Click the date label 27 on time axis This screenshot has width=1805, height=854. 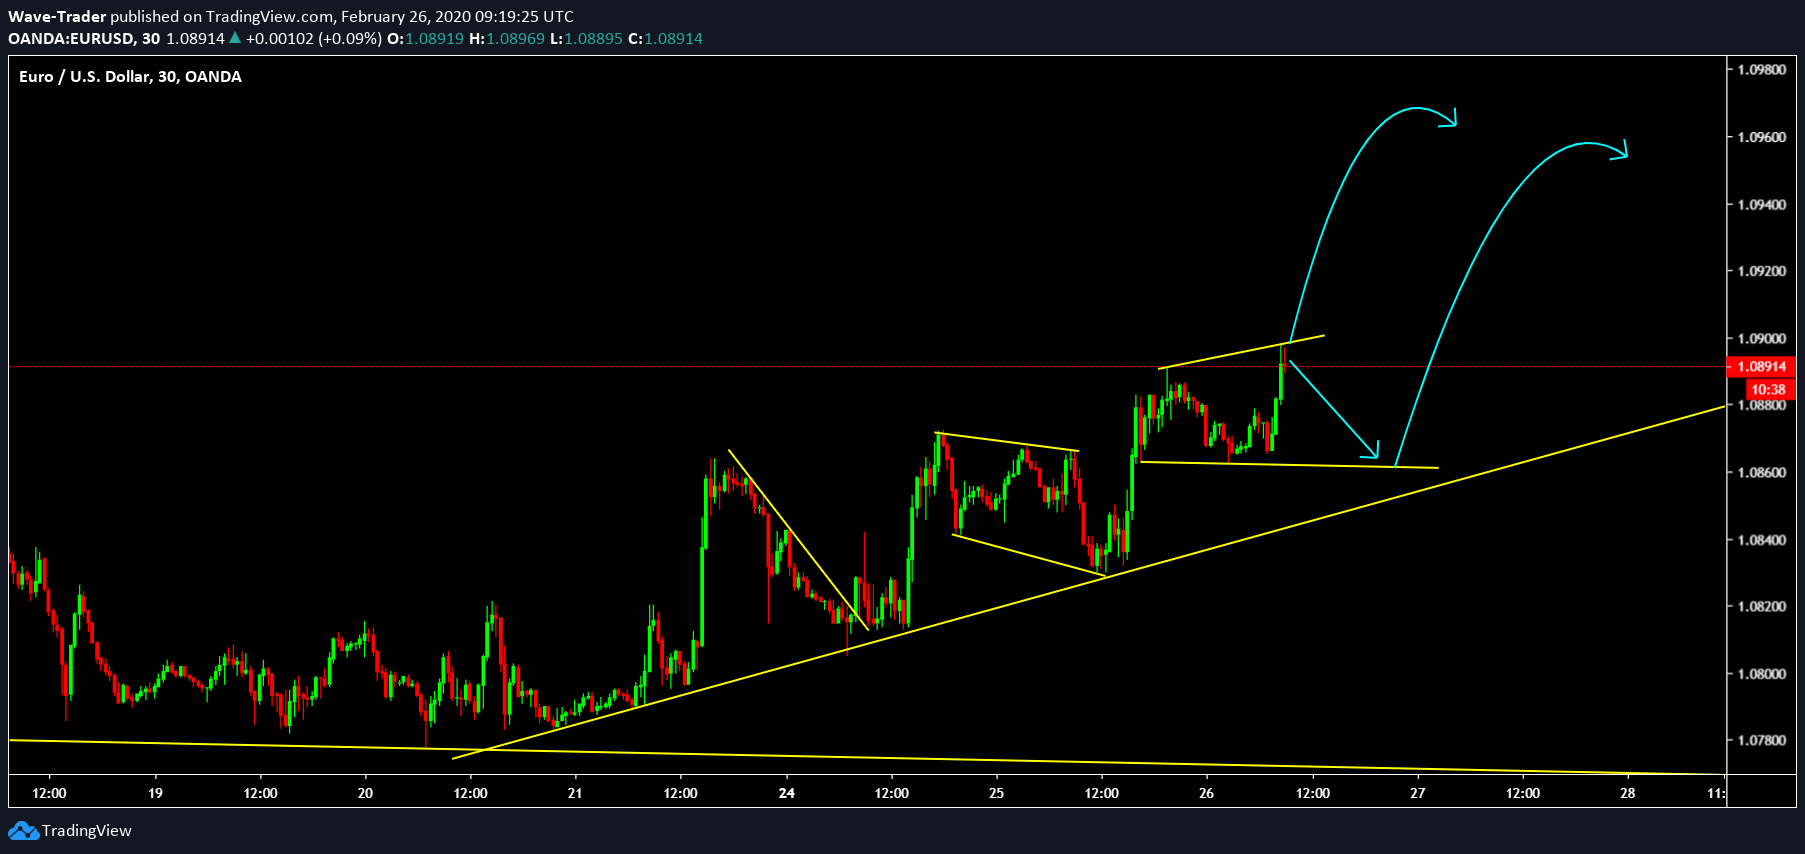click(x=1417, y=793)
